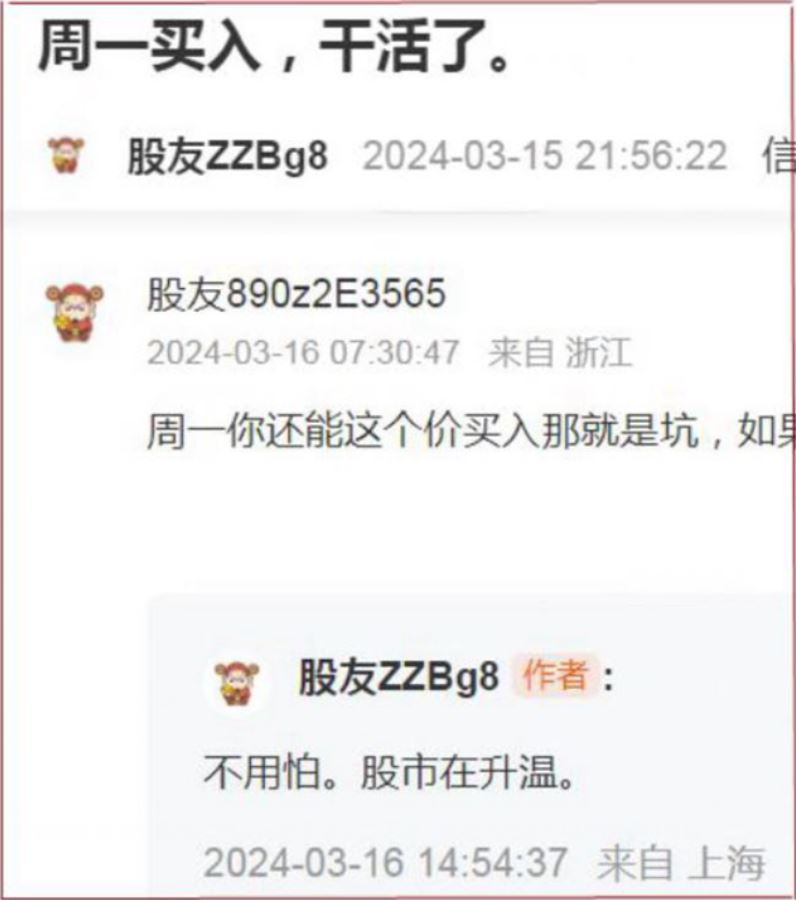
Task: Open the 股友ZZBg8 username in the reply box
Action: click(398, 676)
